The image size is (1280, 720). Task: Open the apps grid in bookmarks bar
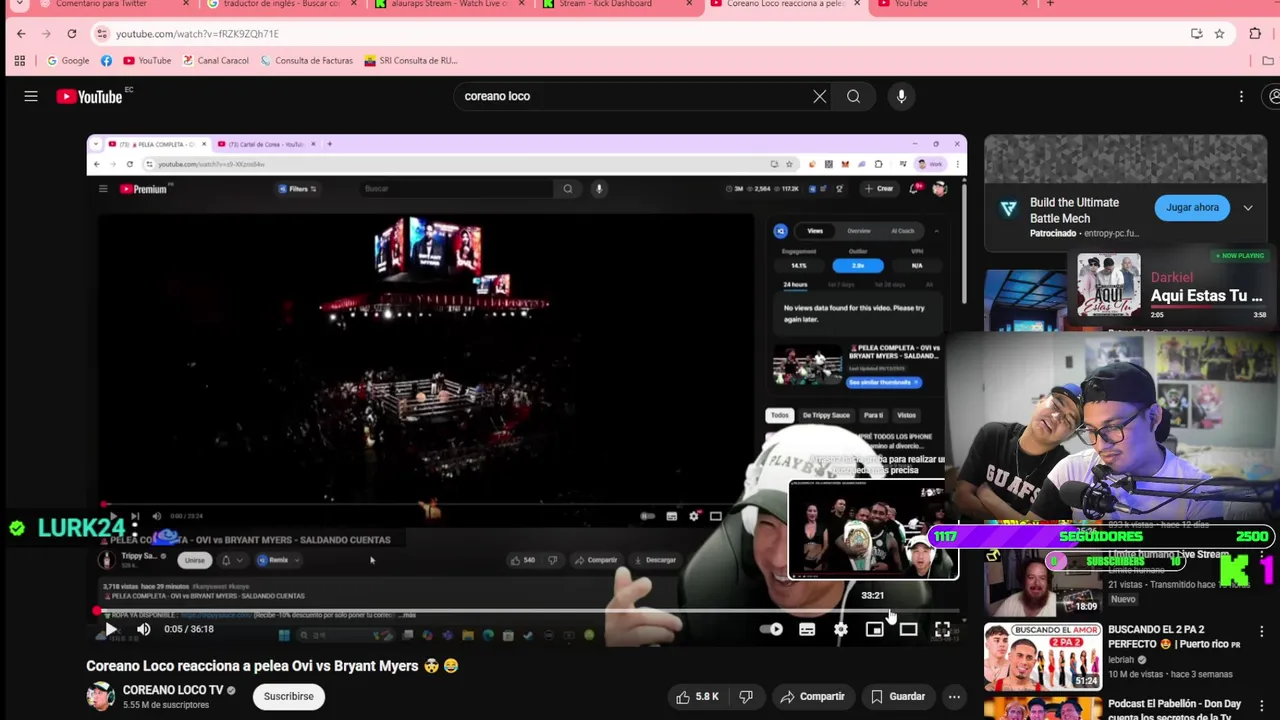coord(19,60)
